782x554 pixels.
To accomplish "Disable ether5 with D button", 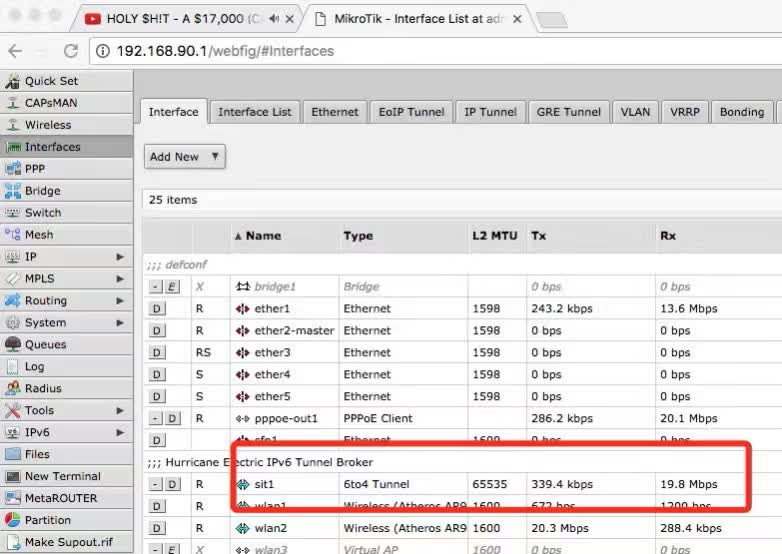I will click(x=157, y=396).
